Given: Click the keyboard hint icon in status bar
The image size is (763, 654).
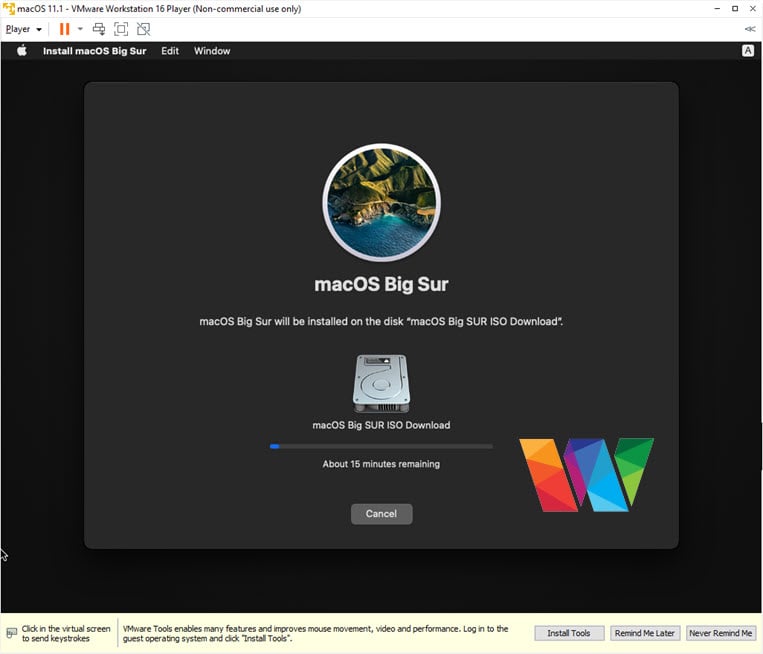Looking at the screenshot, I should 11,633.
